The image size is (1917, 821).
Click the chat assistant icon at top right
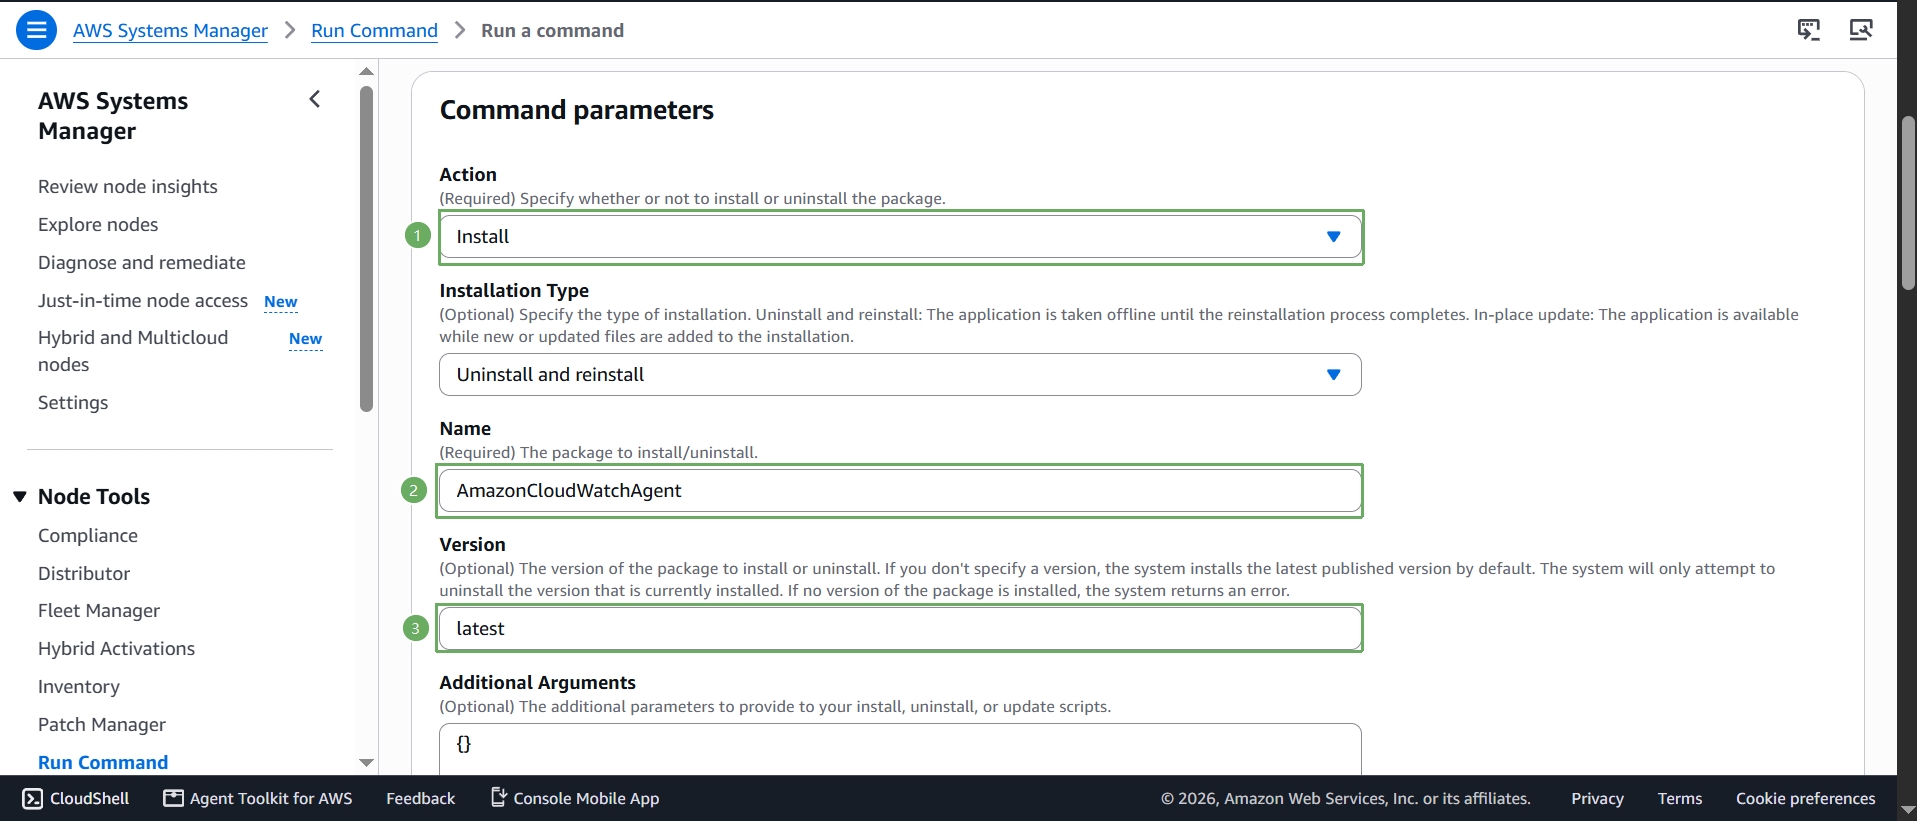(x=1809, y=30)
